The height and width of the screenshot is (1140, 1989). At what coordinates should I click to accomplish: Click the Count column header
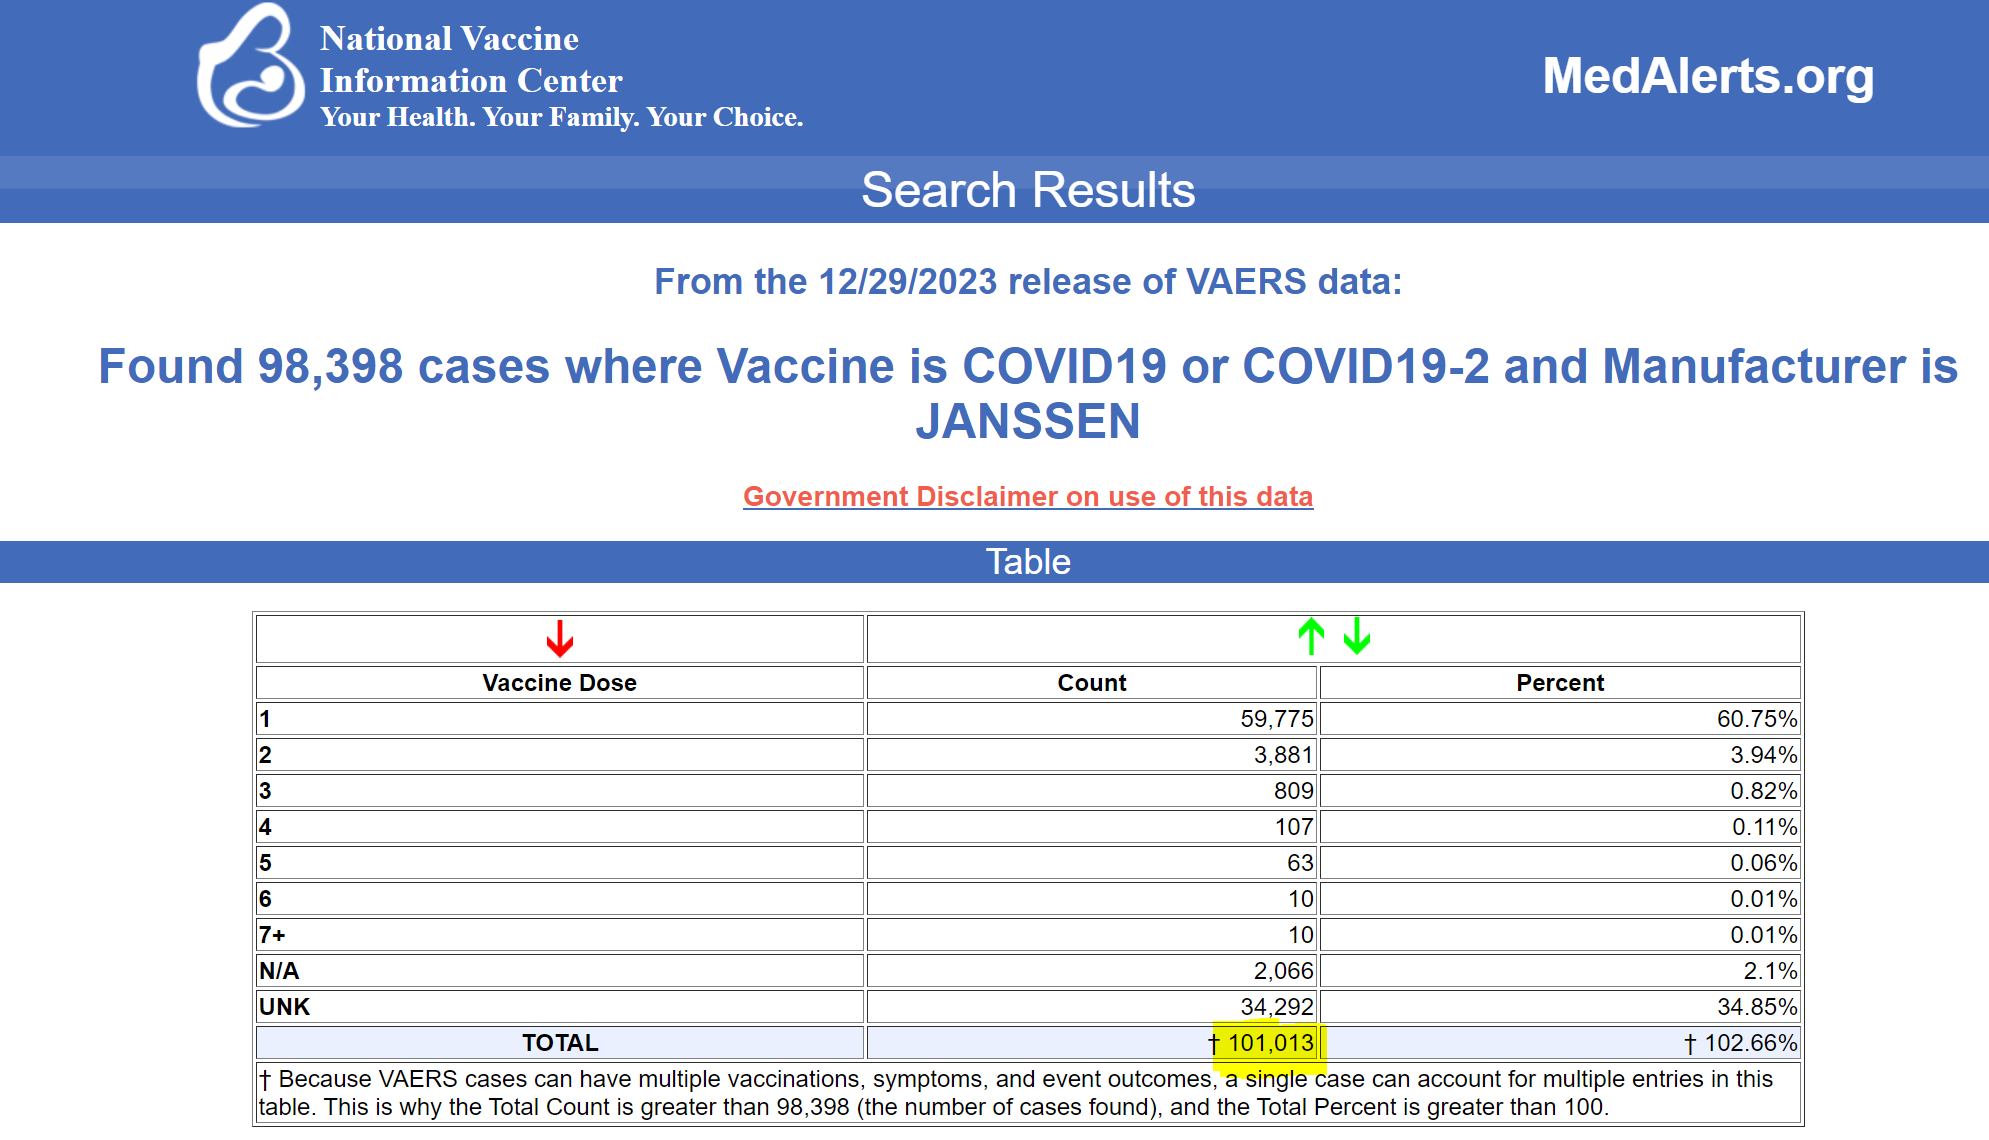coord(1092,683)
